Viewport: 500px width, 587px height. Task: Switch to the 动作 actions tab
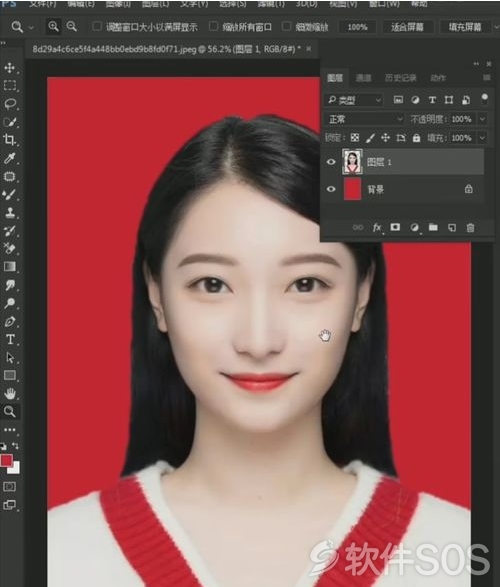[x=438, y=77]
